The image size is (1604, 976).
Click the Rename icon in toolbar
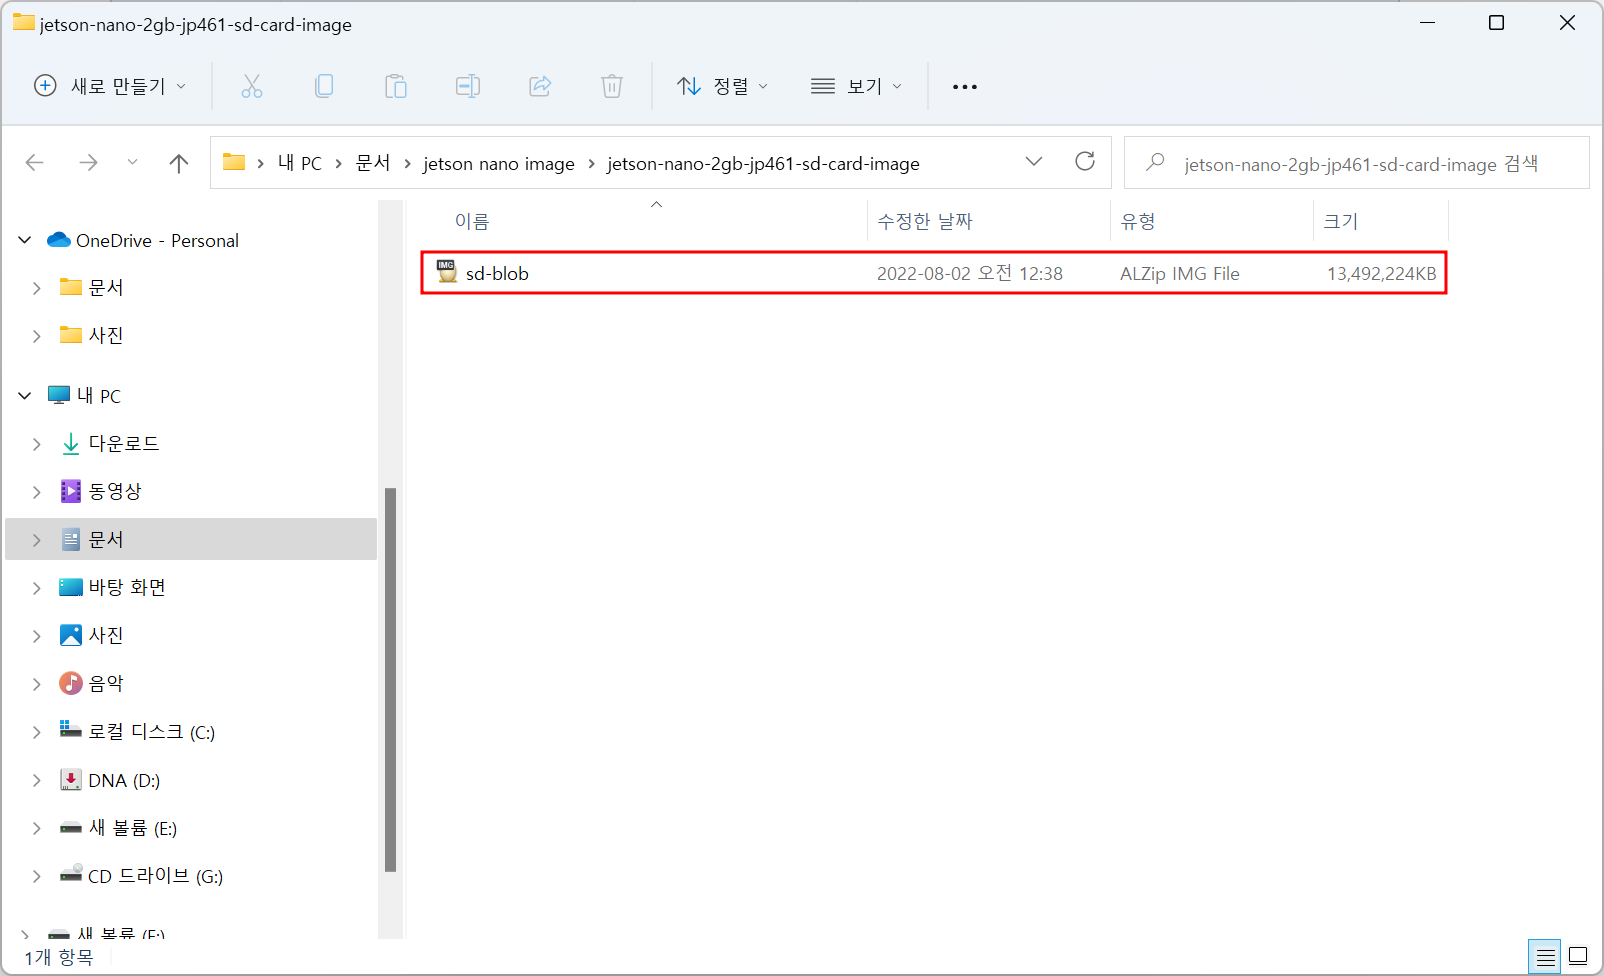coord(468,86)
